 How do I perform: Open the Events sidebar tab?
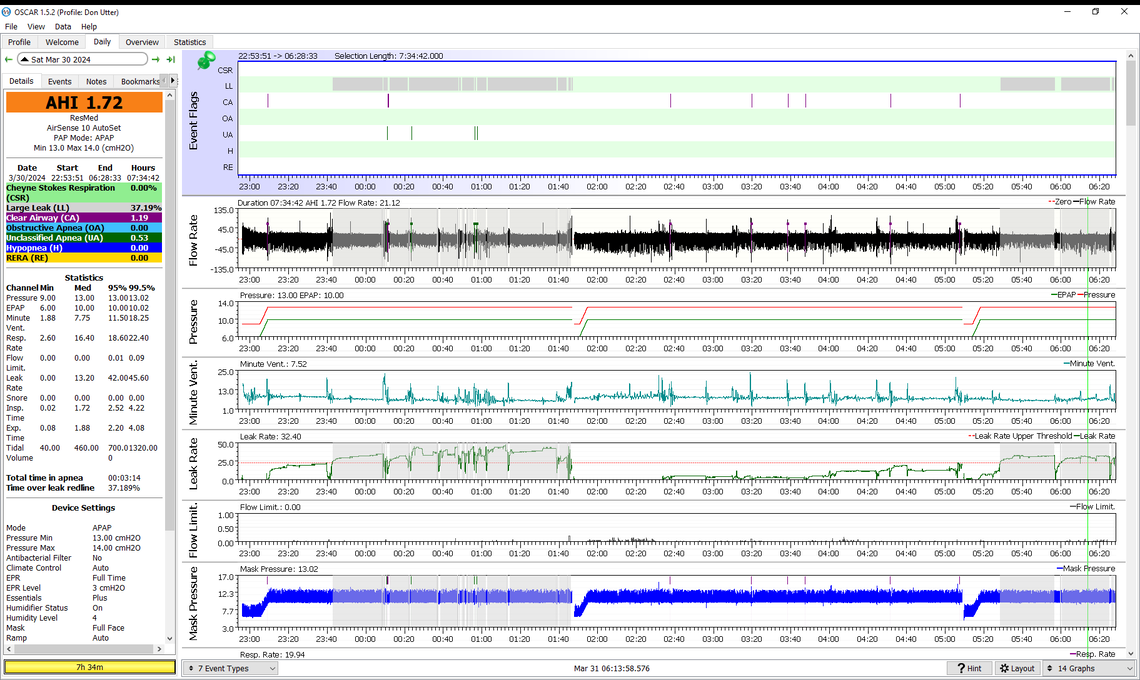coord(60,81)
